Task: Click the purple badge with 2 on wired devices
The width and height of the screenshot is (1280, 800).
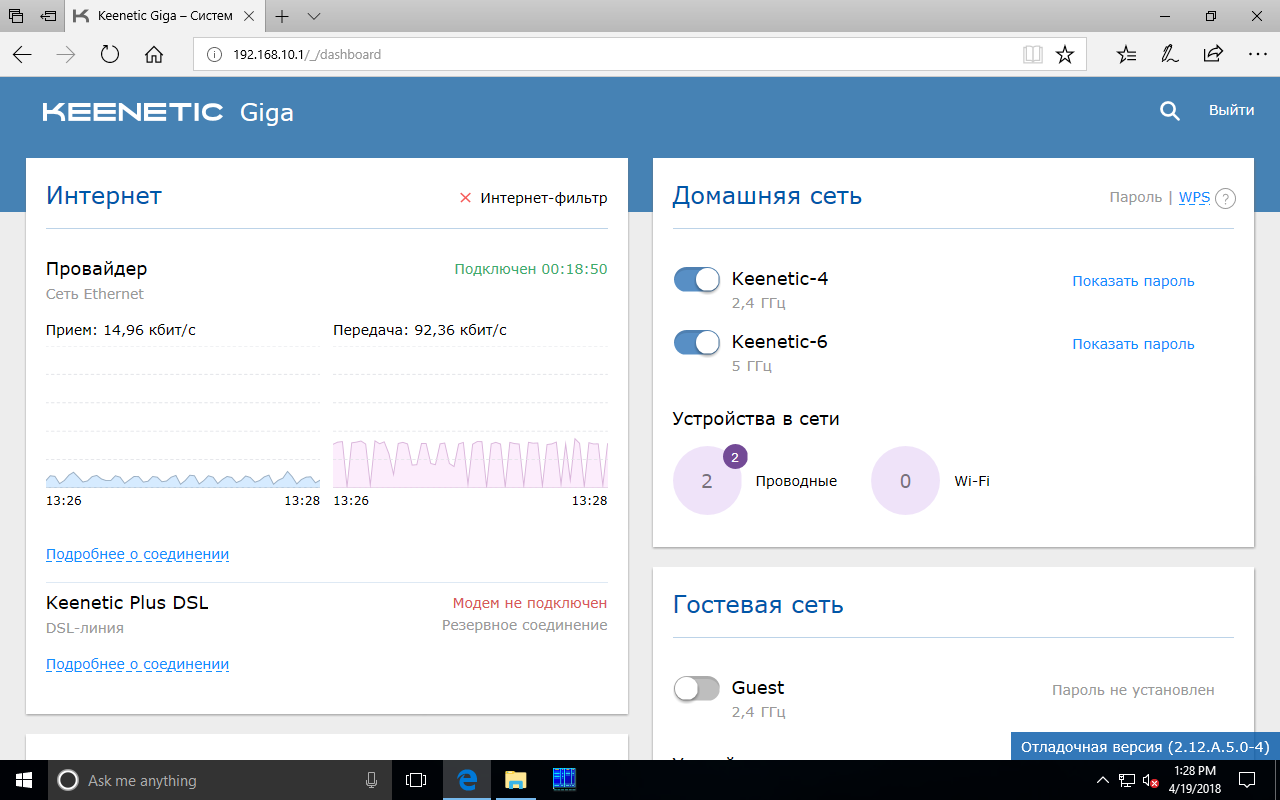Action: [x=735, y=458]
